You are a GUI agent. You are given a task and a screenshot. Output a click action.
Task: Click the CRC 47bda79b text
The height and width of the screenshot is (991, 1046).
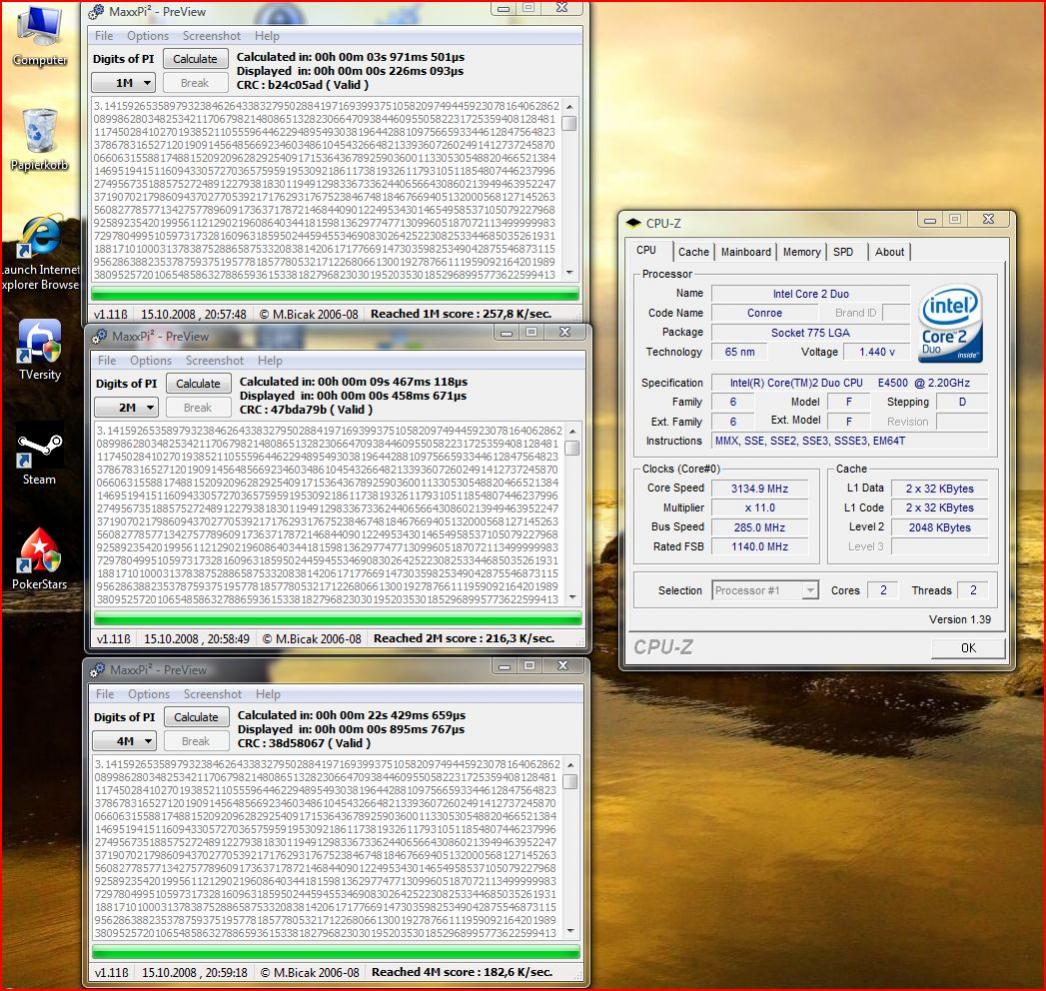[306, 409]
